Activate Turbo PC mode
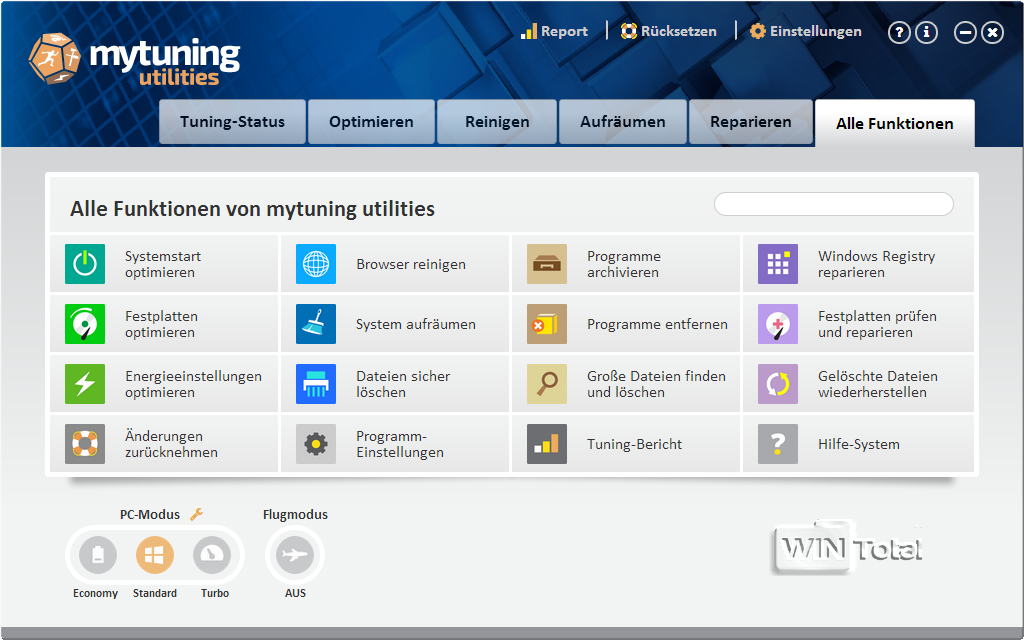The height and width of the screenshot is (640, 1024). click(x=212, y=555)
